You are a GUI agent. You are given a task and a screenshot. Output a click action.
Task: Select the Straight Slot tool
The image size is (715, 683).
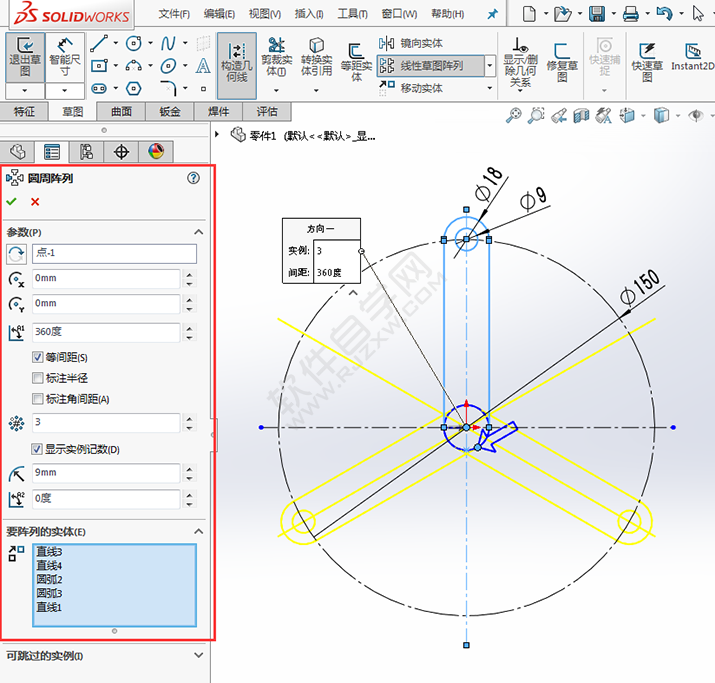(x=99, y=88)
